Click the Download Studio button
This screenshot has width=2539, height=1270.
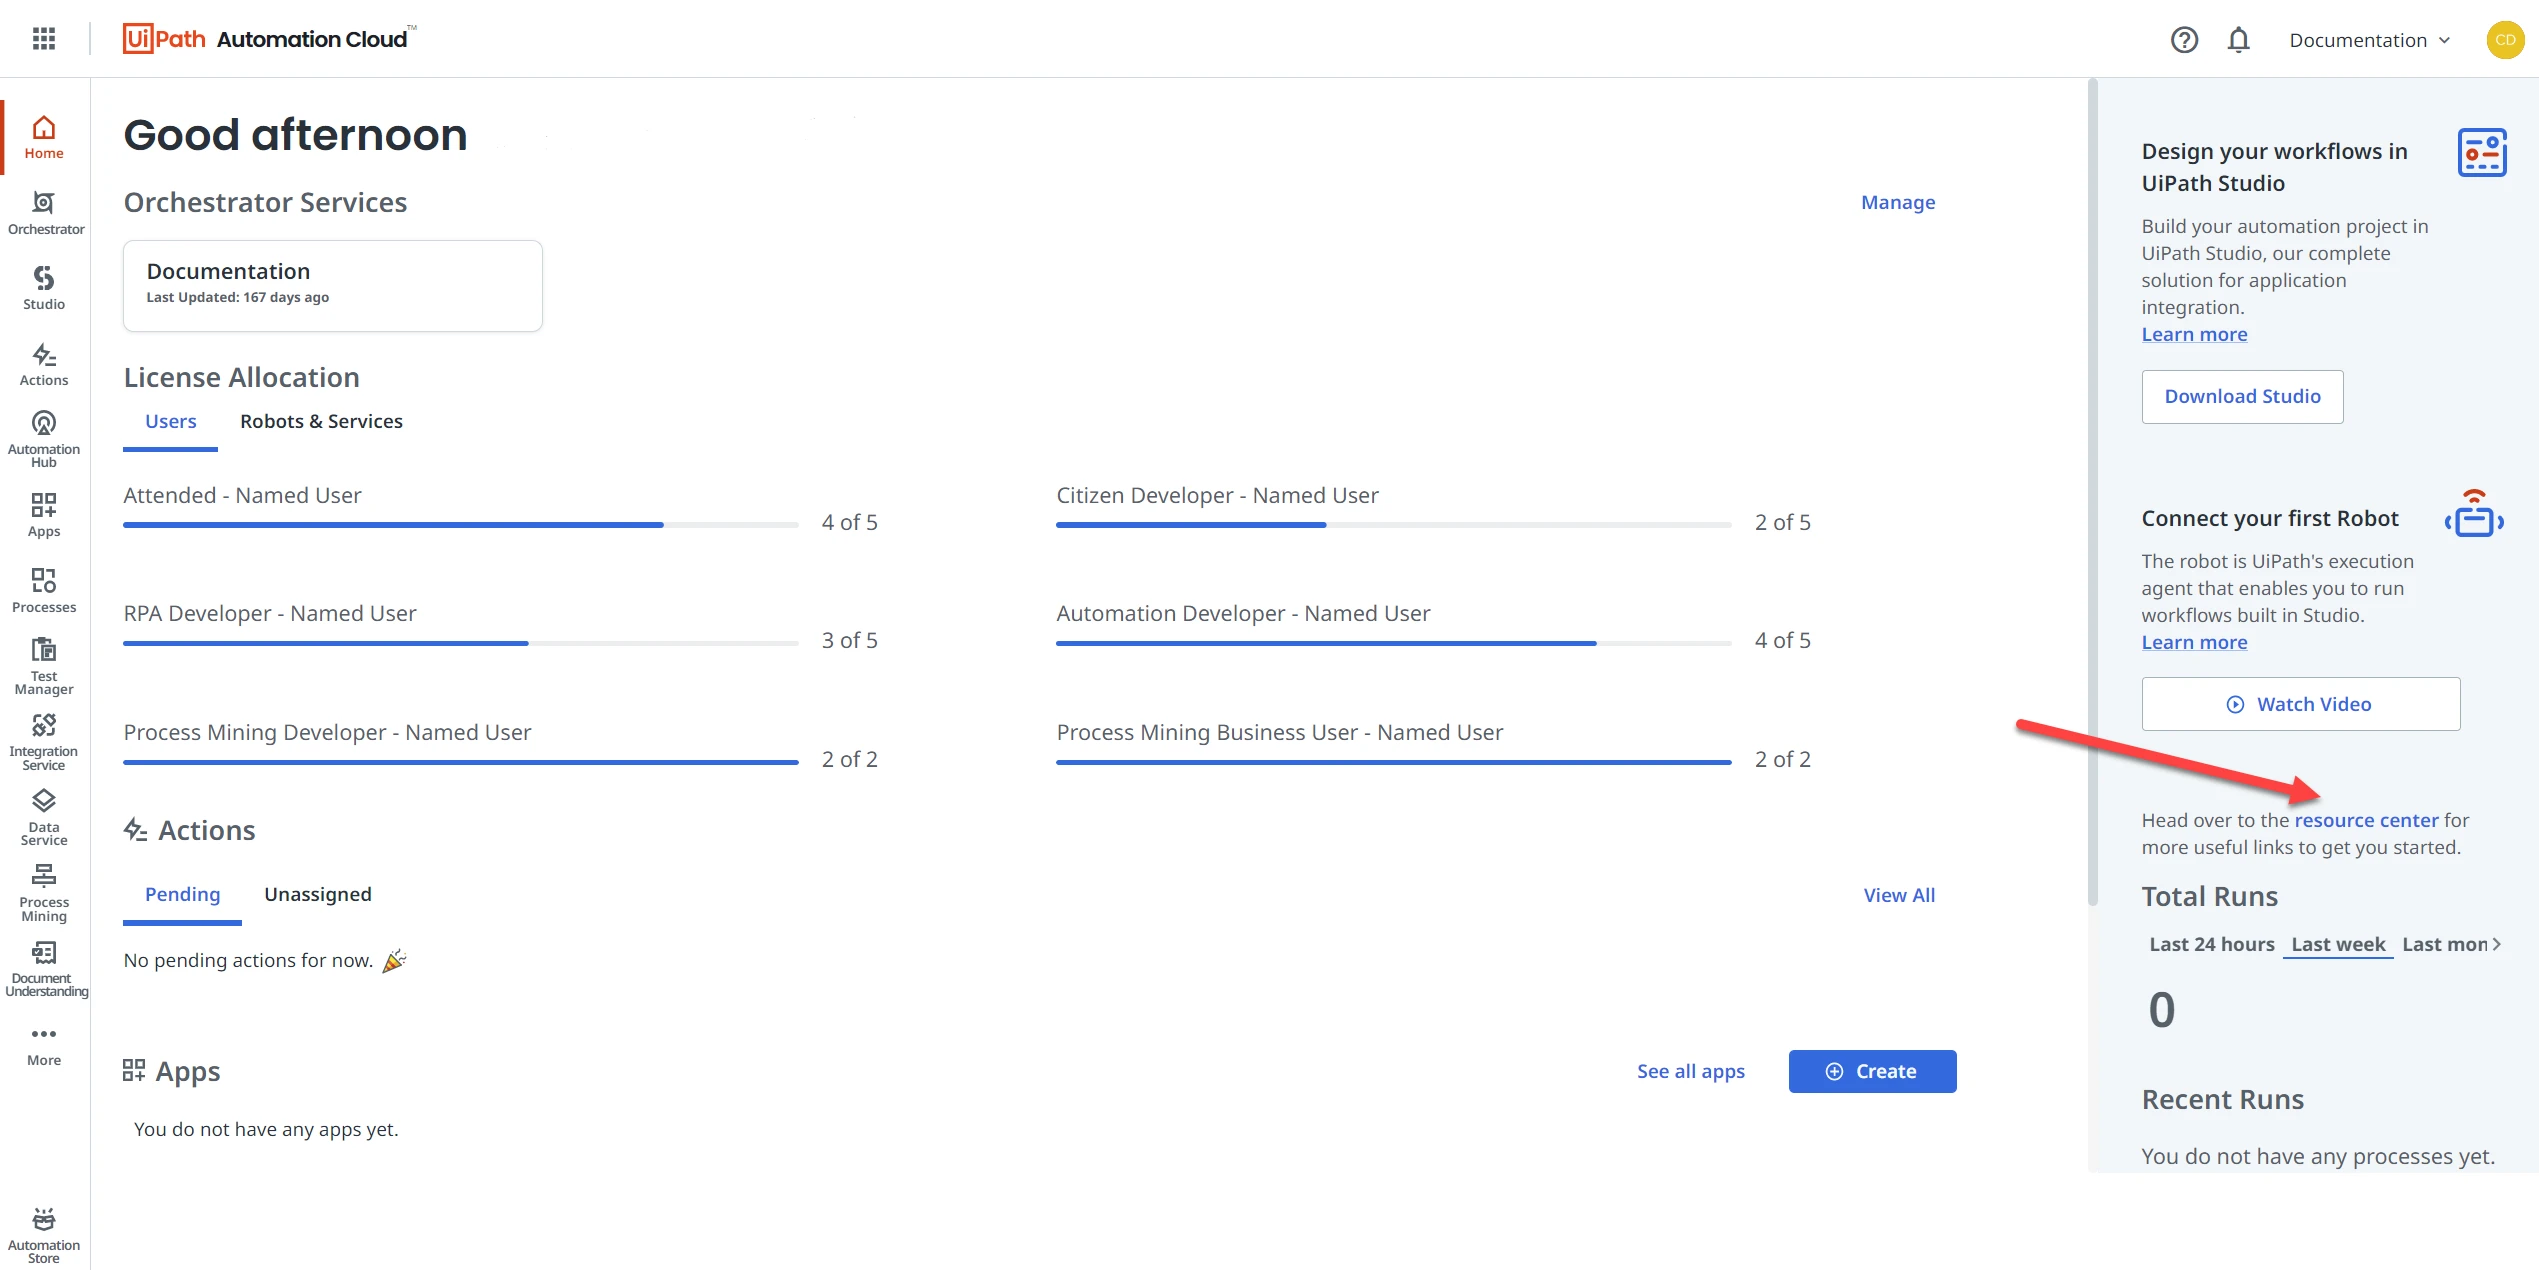tap(2242, 397)
